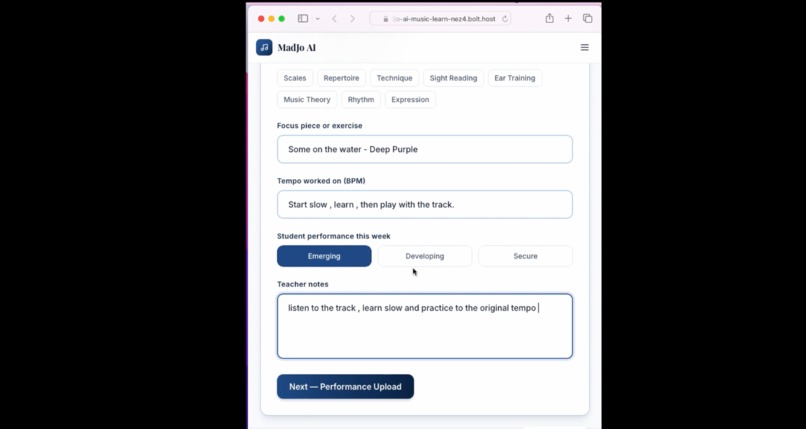Reload the page with the refresh icon

(x=504, y=18)
